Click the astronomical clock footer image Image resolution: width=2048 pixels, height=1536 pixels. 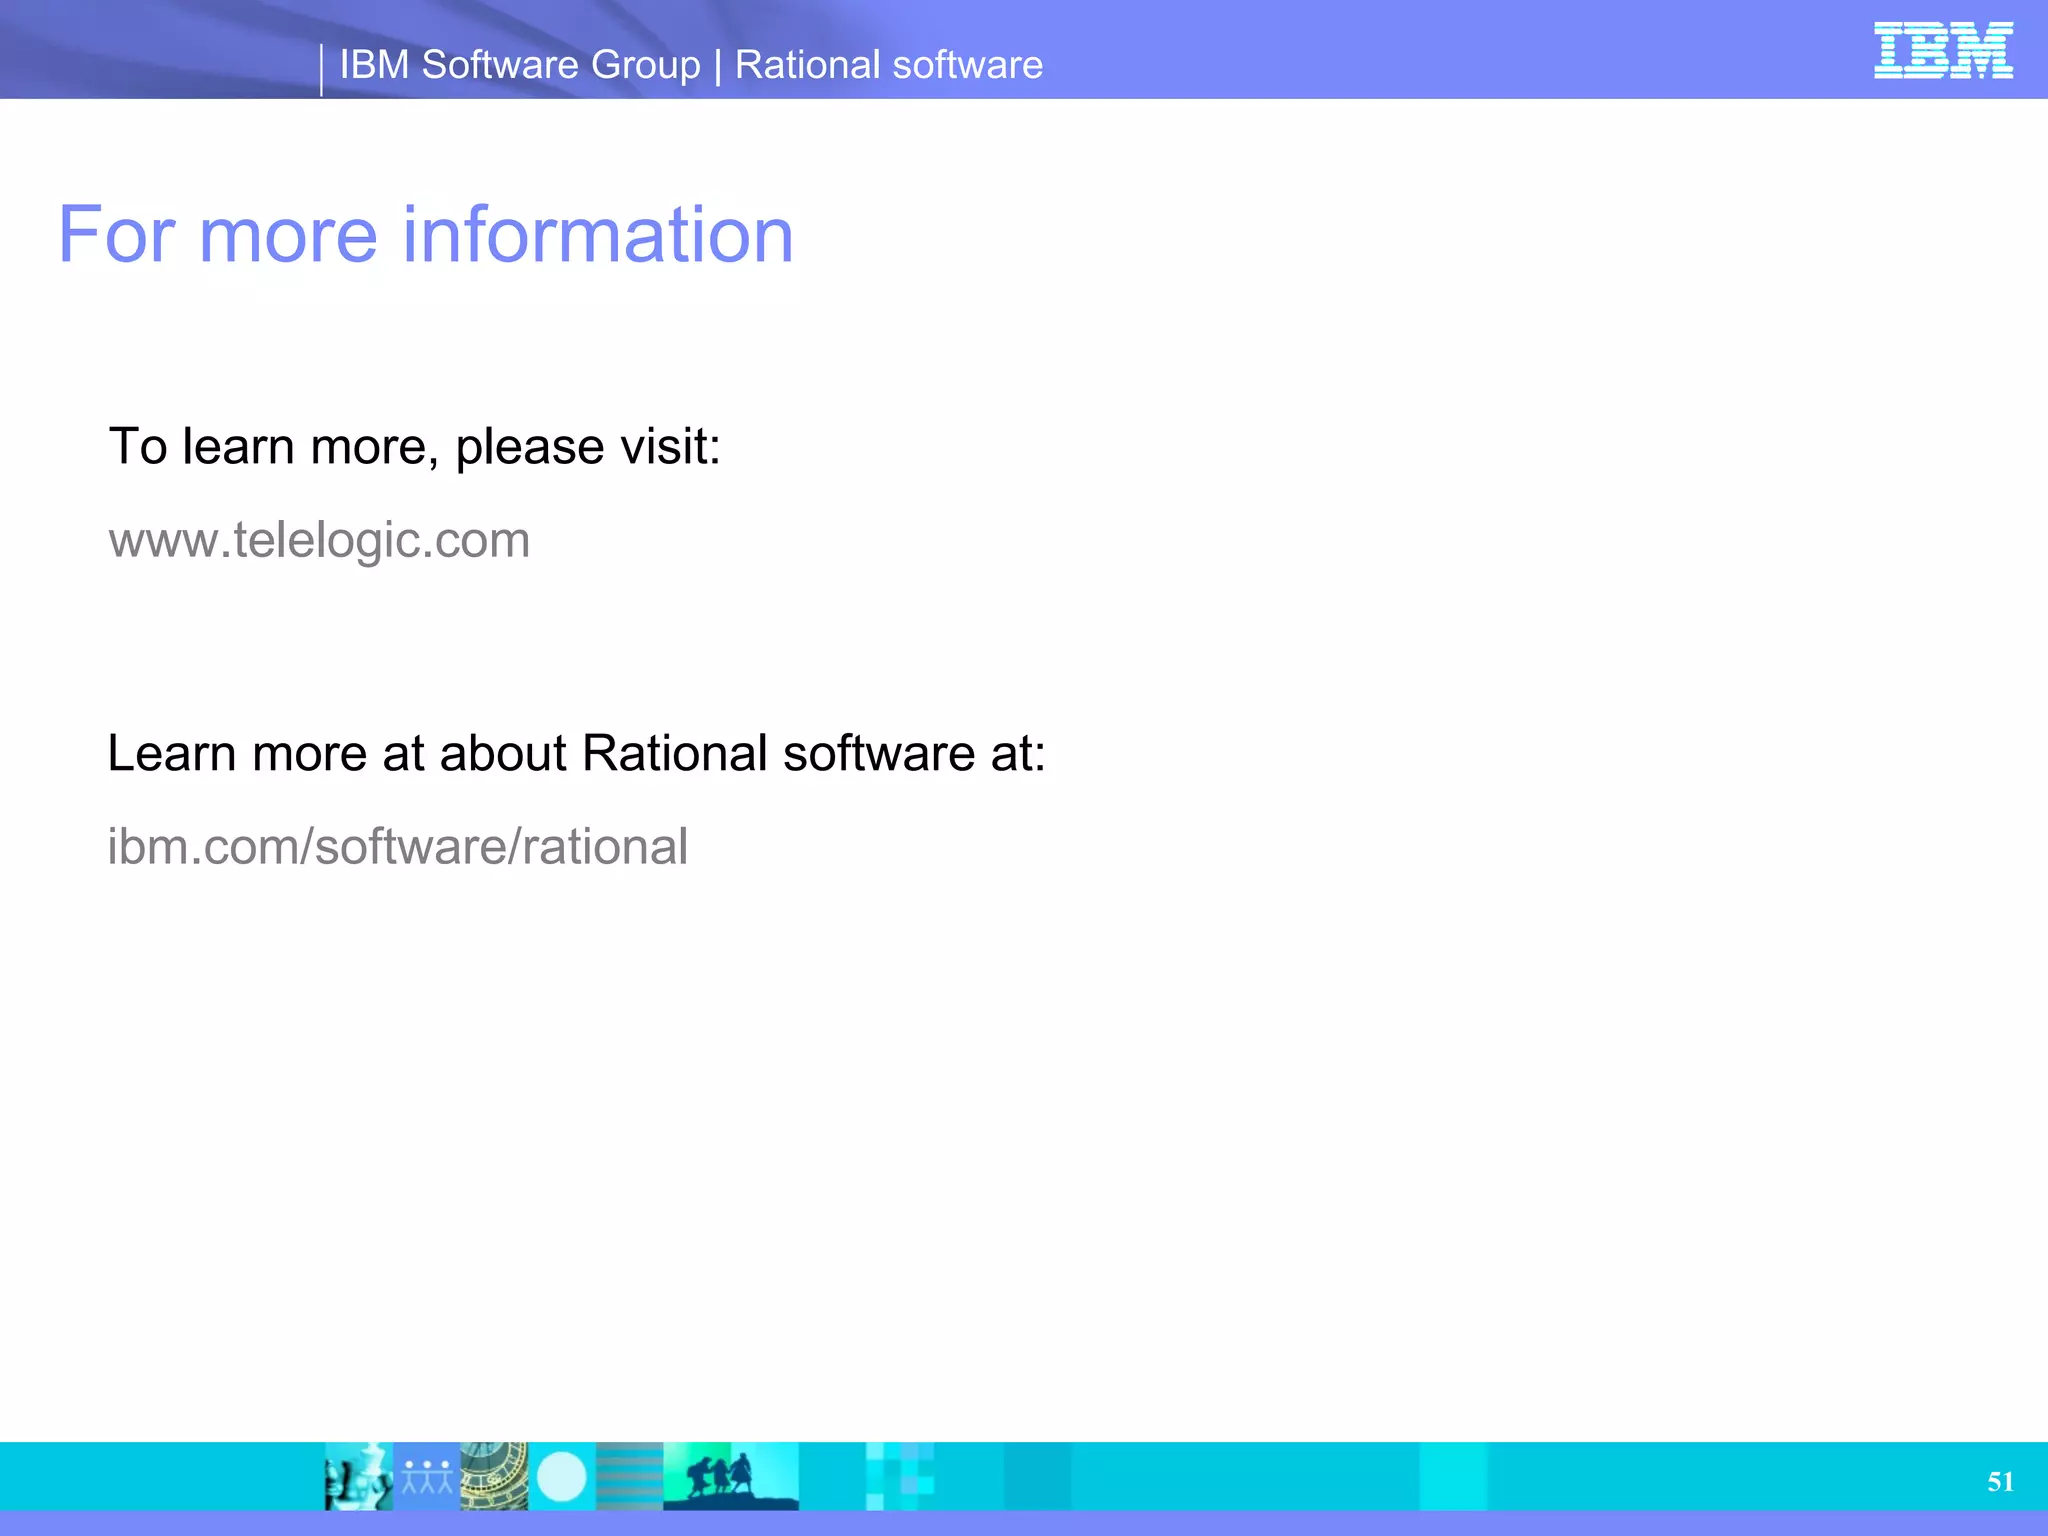pyautogui.click(x=494, y=1476)
